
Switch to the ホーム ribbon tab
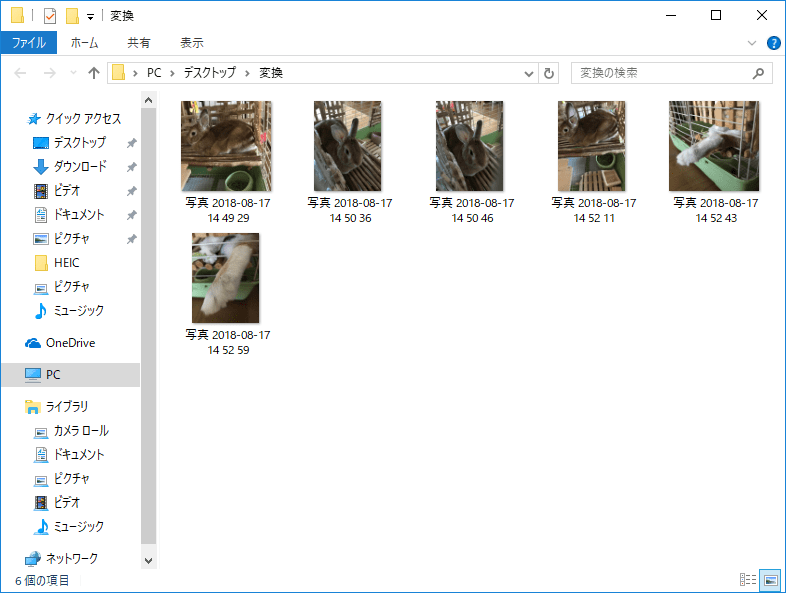coord(84,43)
